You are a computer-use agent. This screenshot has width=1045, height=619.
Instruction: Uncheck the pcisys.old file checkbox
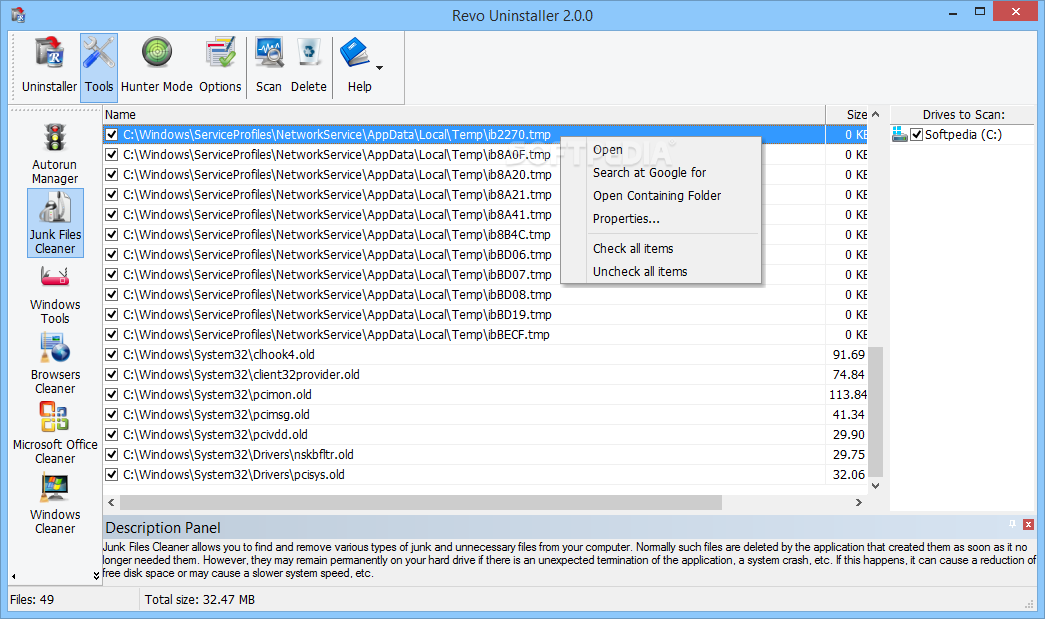point(112,474)
